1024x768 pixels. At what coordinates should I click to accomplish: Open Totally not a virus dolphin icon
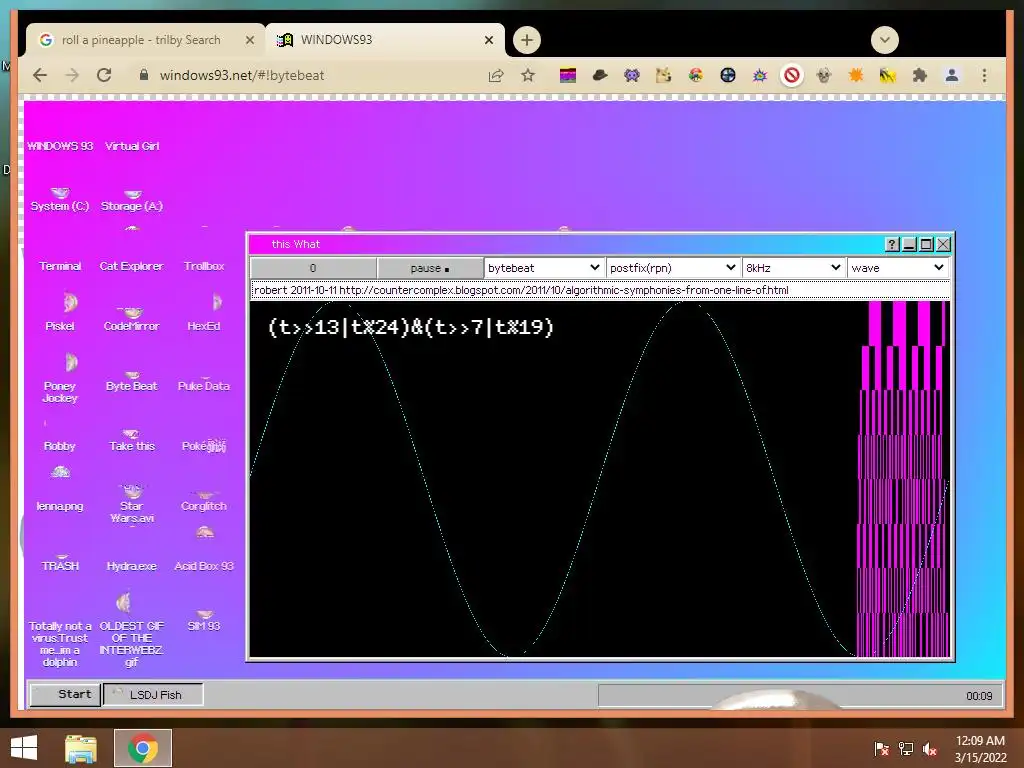60,643
